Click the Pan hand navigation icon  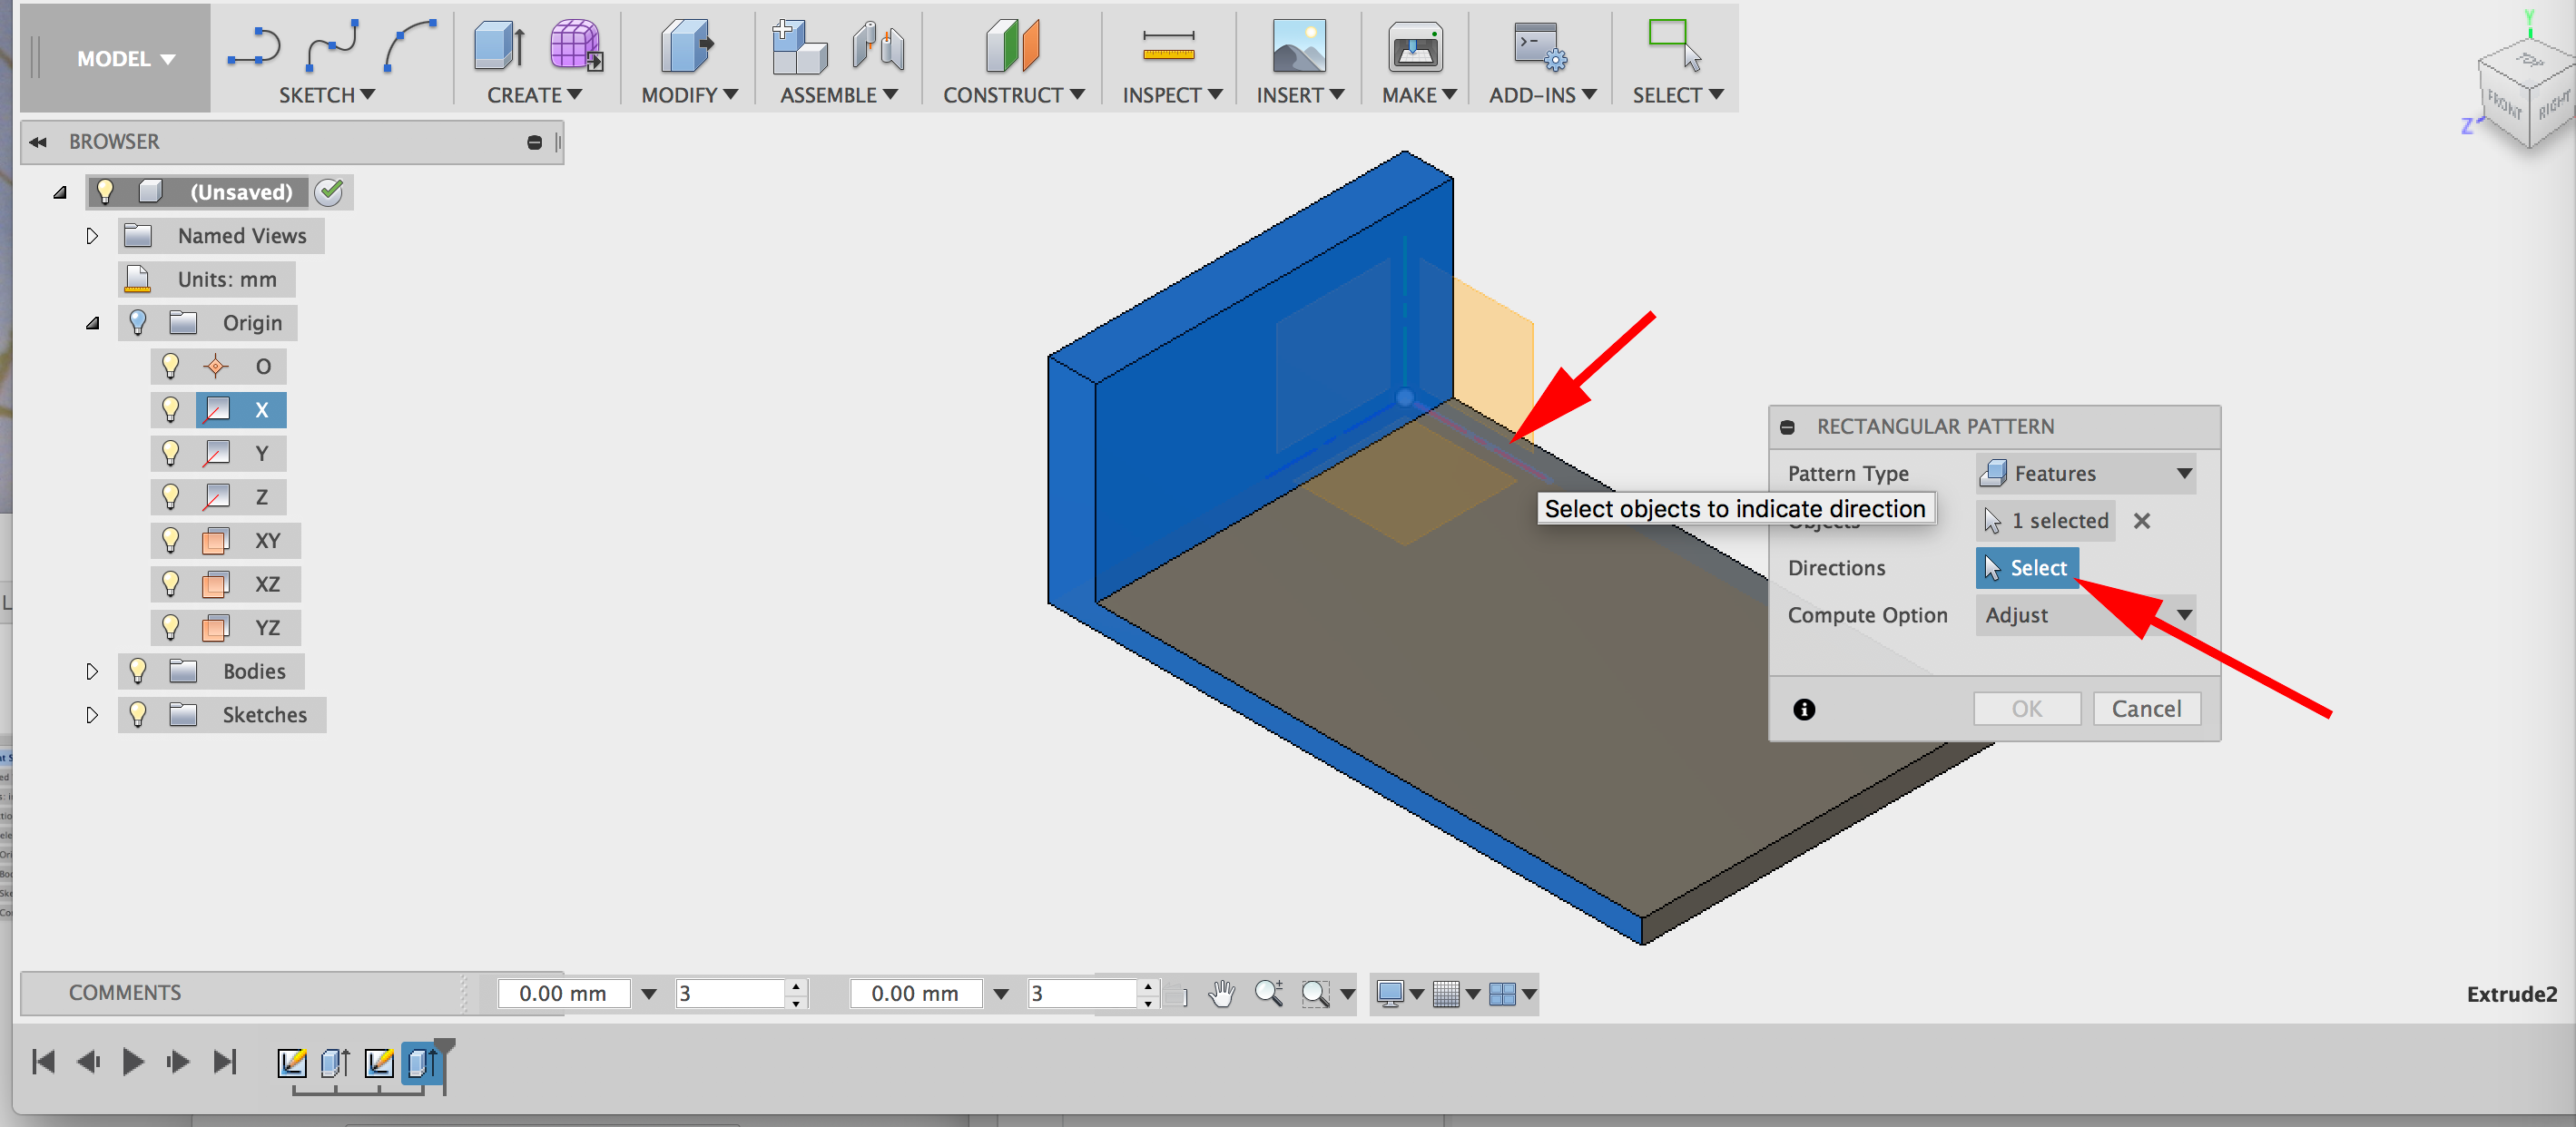(1221, 993)
